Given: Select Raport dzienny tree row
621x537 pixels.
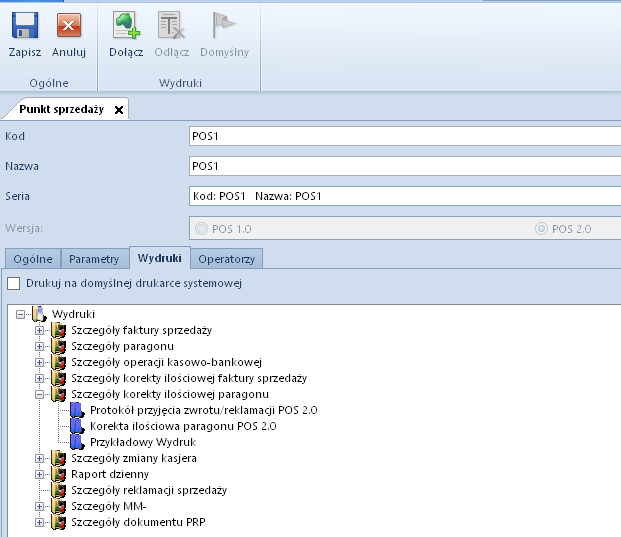Looking at the screenshot, I should pyautogui.click(x=110, y=474).
